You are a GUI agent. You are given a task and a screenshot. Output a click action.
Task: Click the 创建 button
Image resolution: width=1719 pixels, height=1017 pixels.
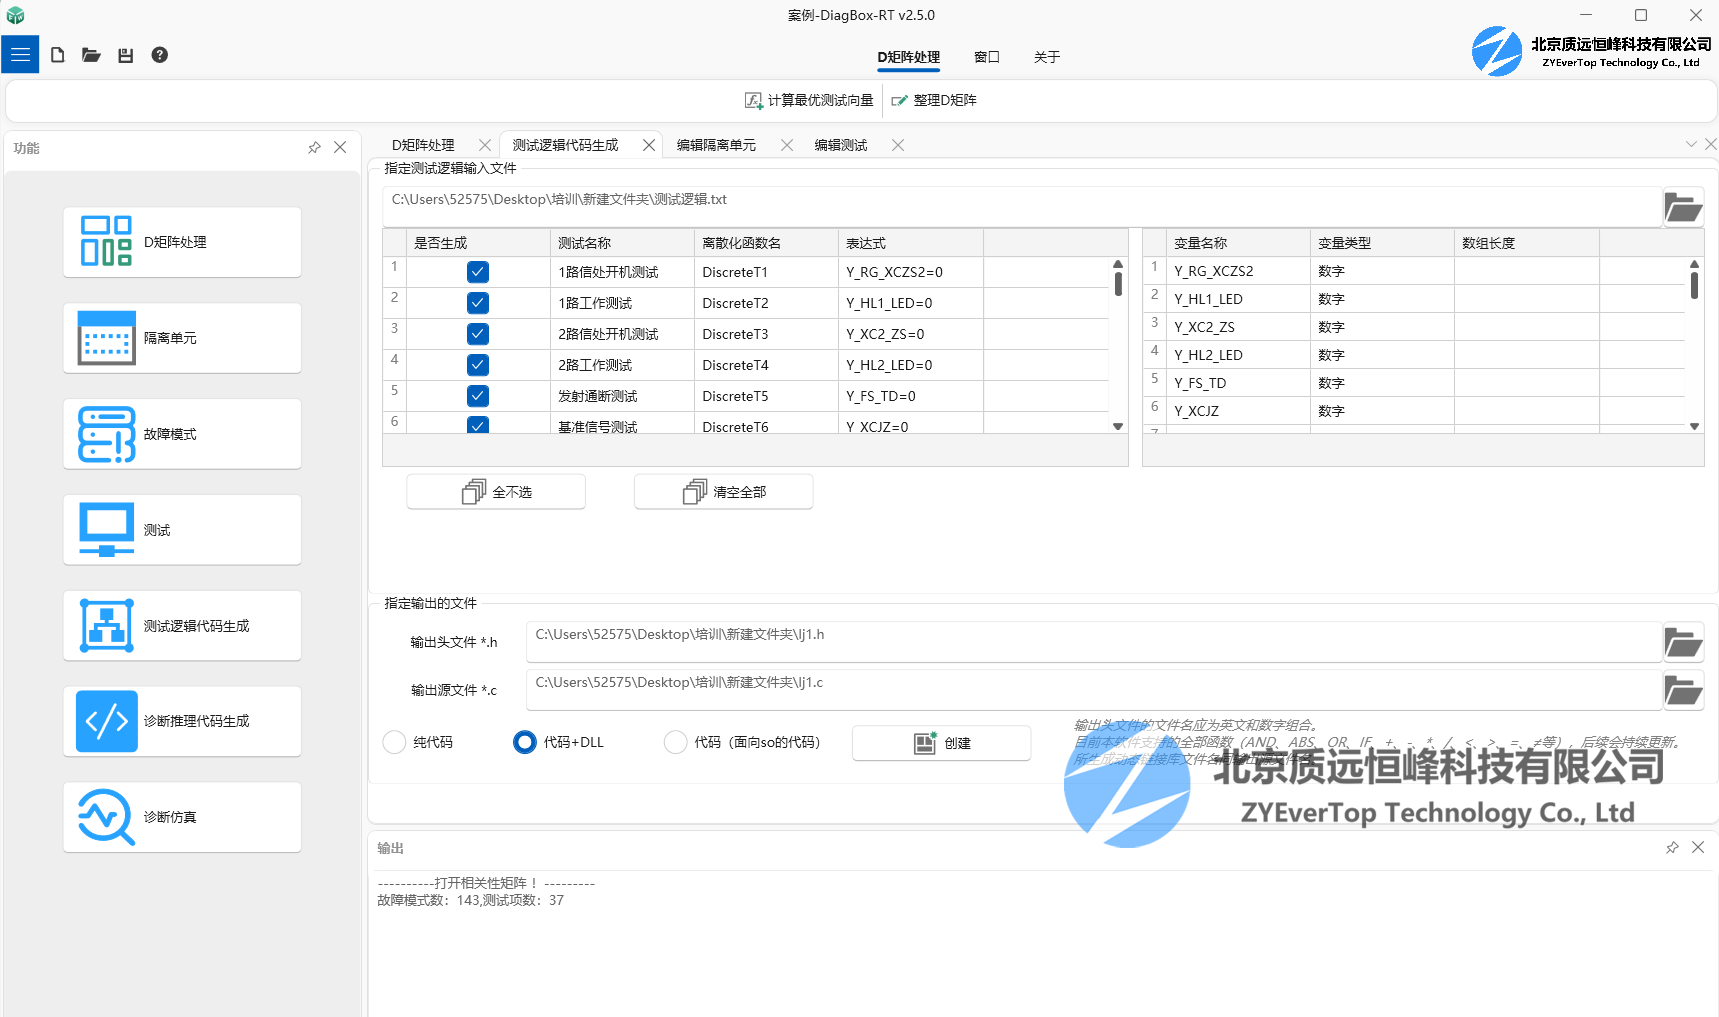coord(942,743)
